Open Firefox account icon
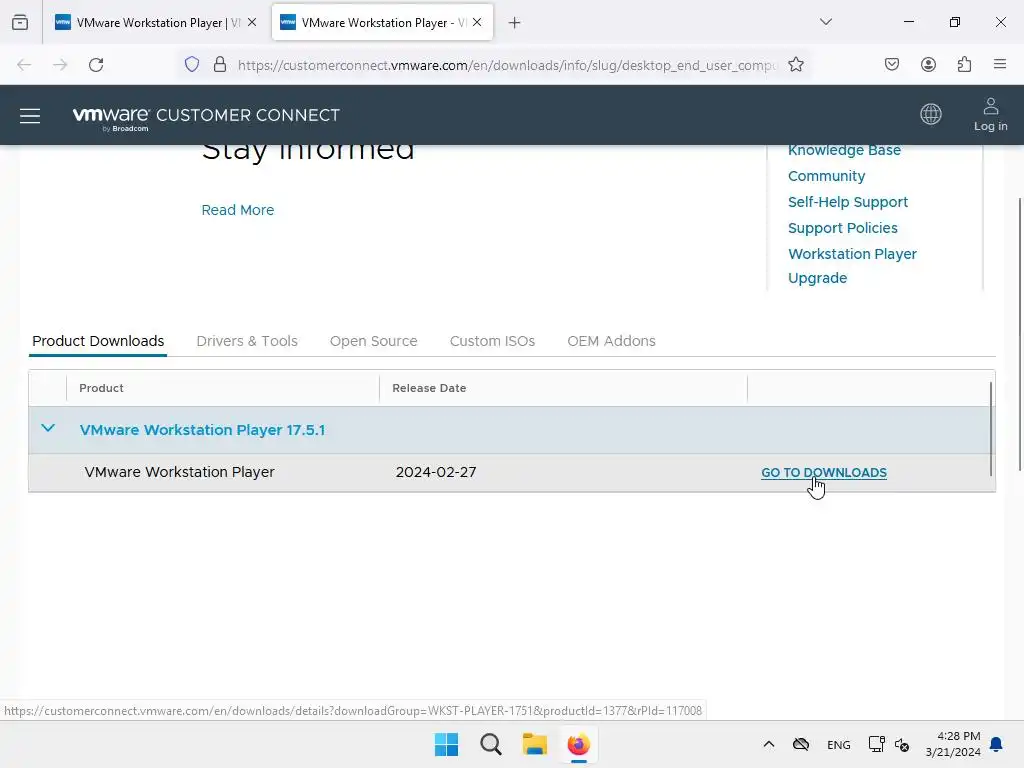 click(928, 65)
